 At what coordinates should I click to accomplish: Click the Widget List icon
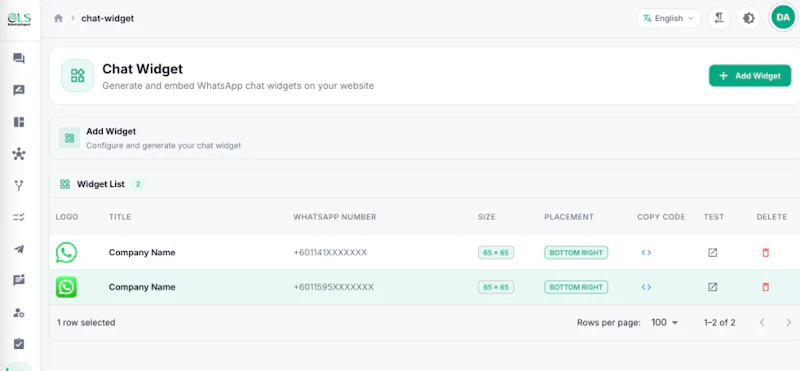click(x=65, y=184)
